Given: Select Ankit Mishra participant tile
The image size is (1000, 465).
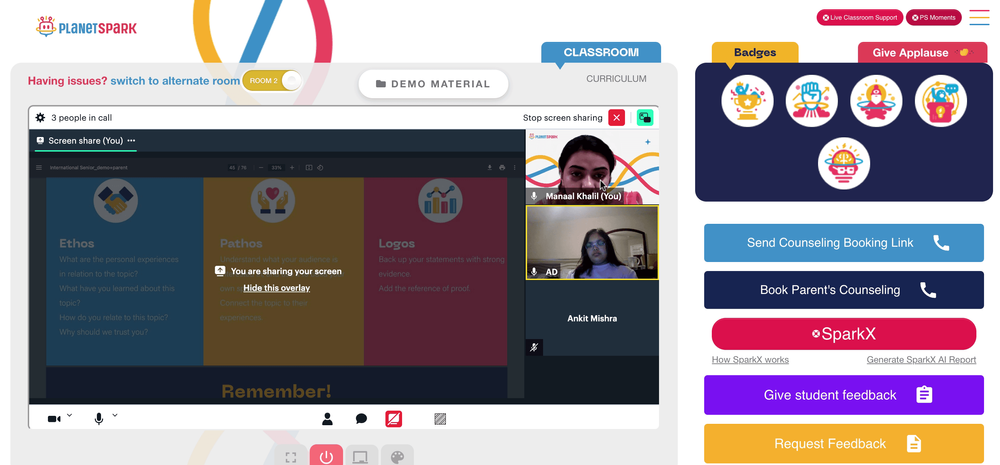Looking at the screenshot, I should 592,318.
